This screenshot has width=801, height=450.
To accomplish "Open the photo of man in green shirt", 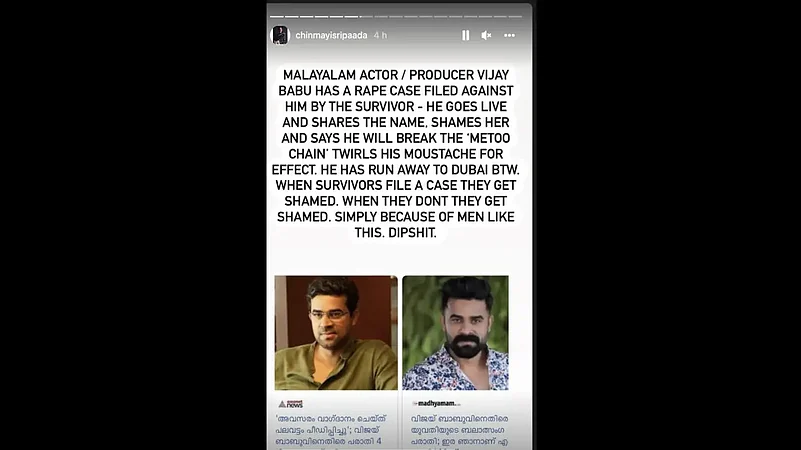I will click(x=336, y=333).
